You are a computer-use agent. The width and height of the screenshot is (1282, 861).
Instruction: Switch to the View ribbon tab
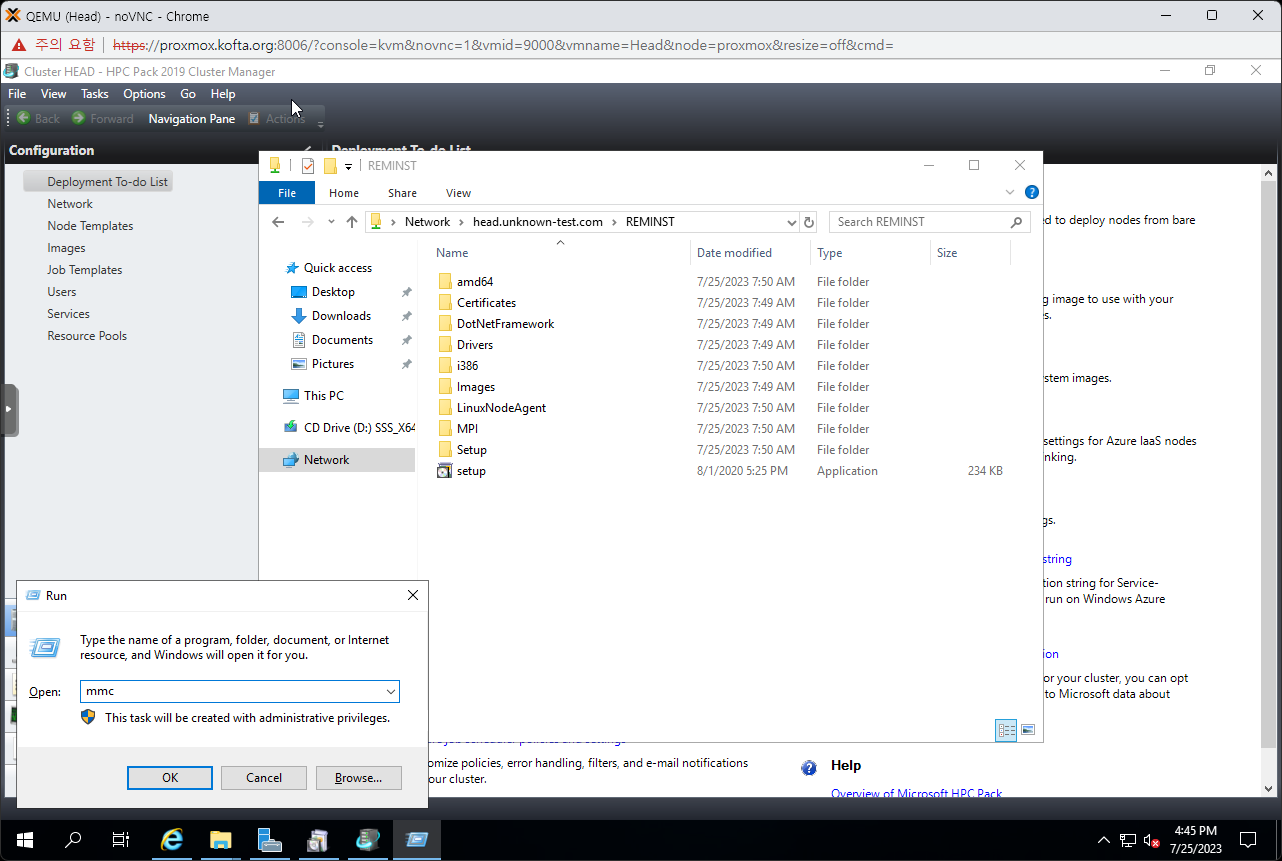click(x=458, y=193)
